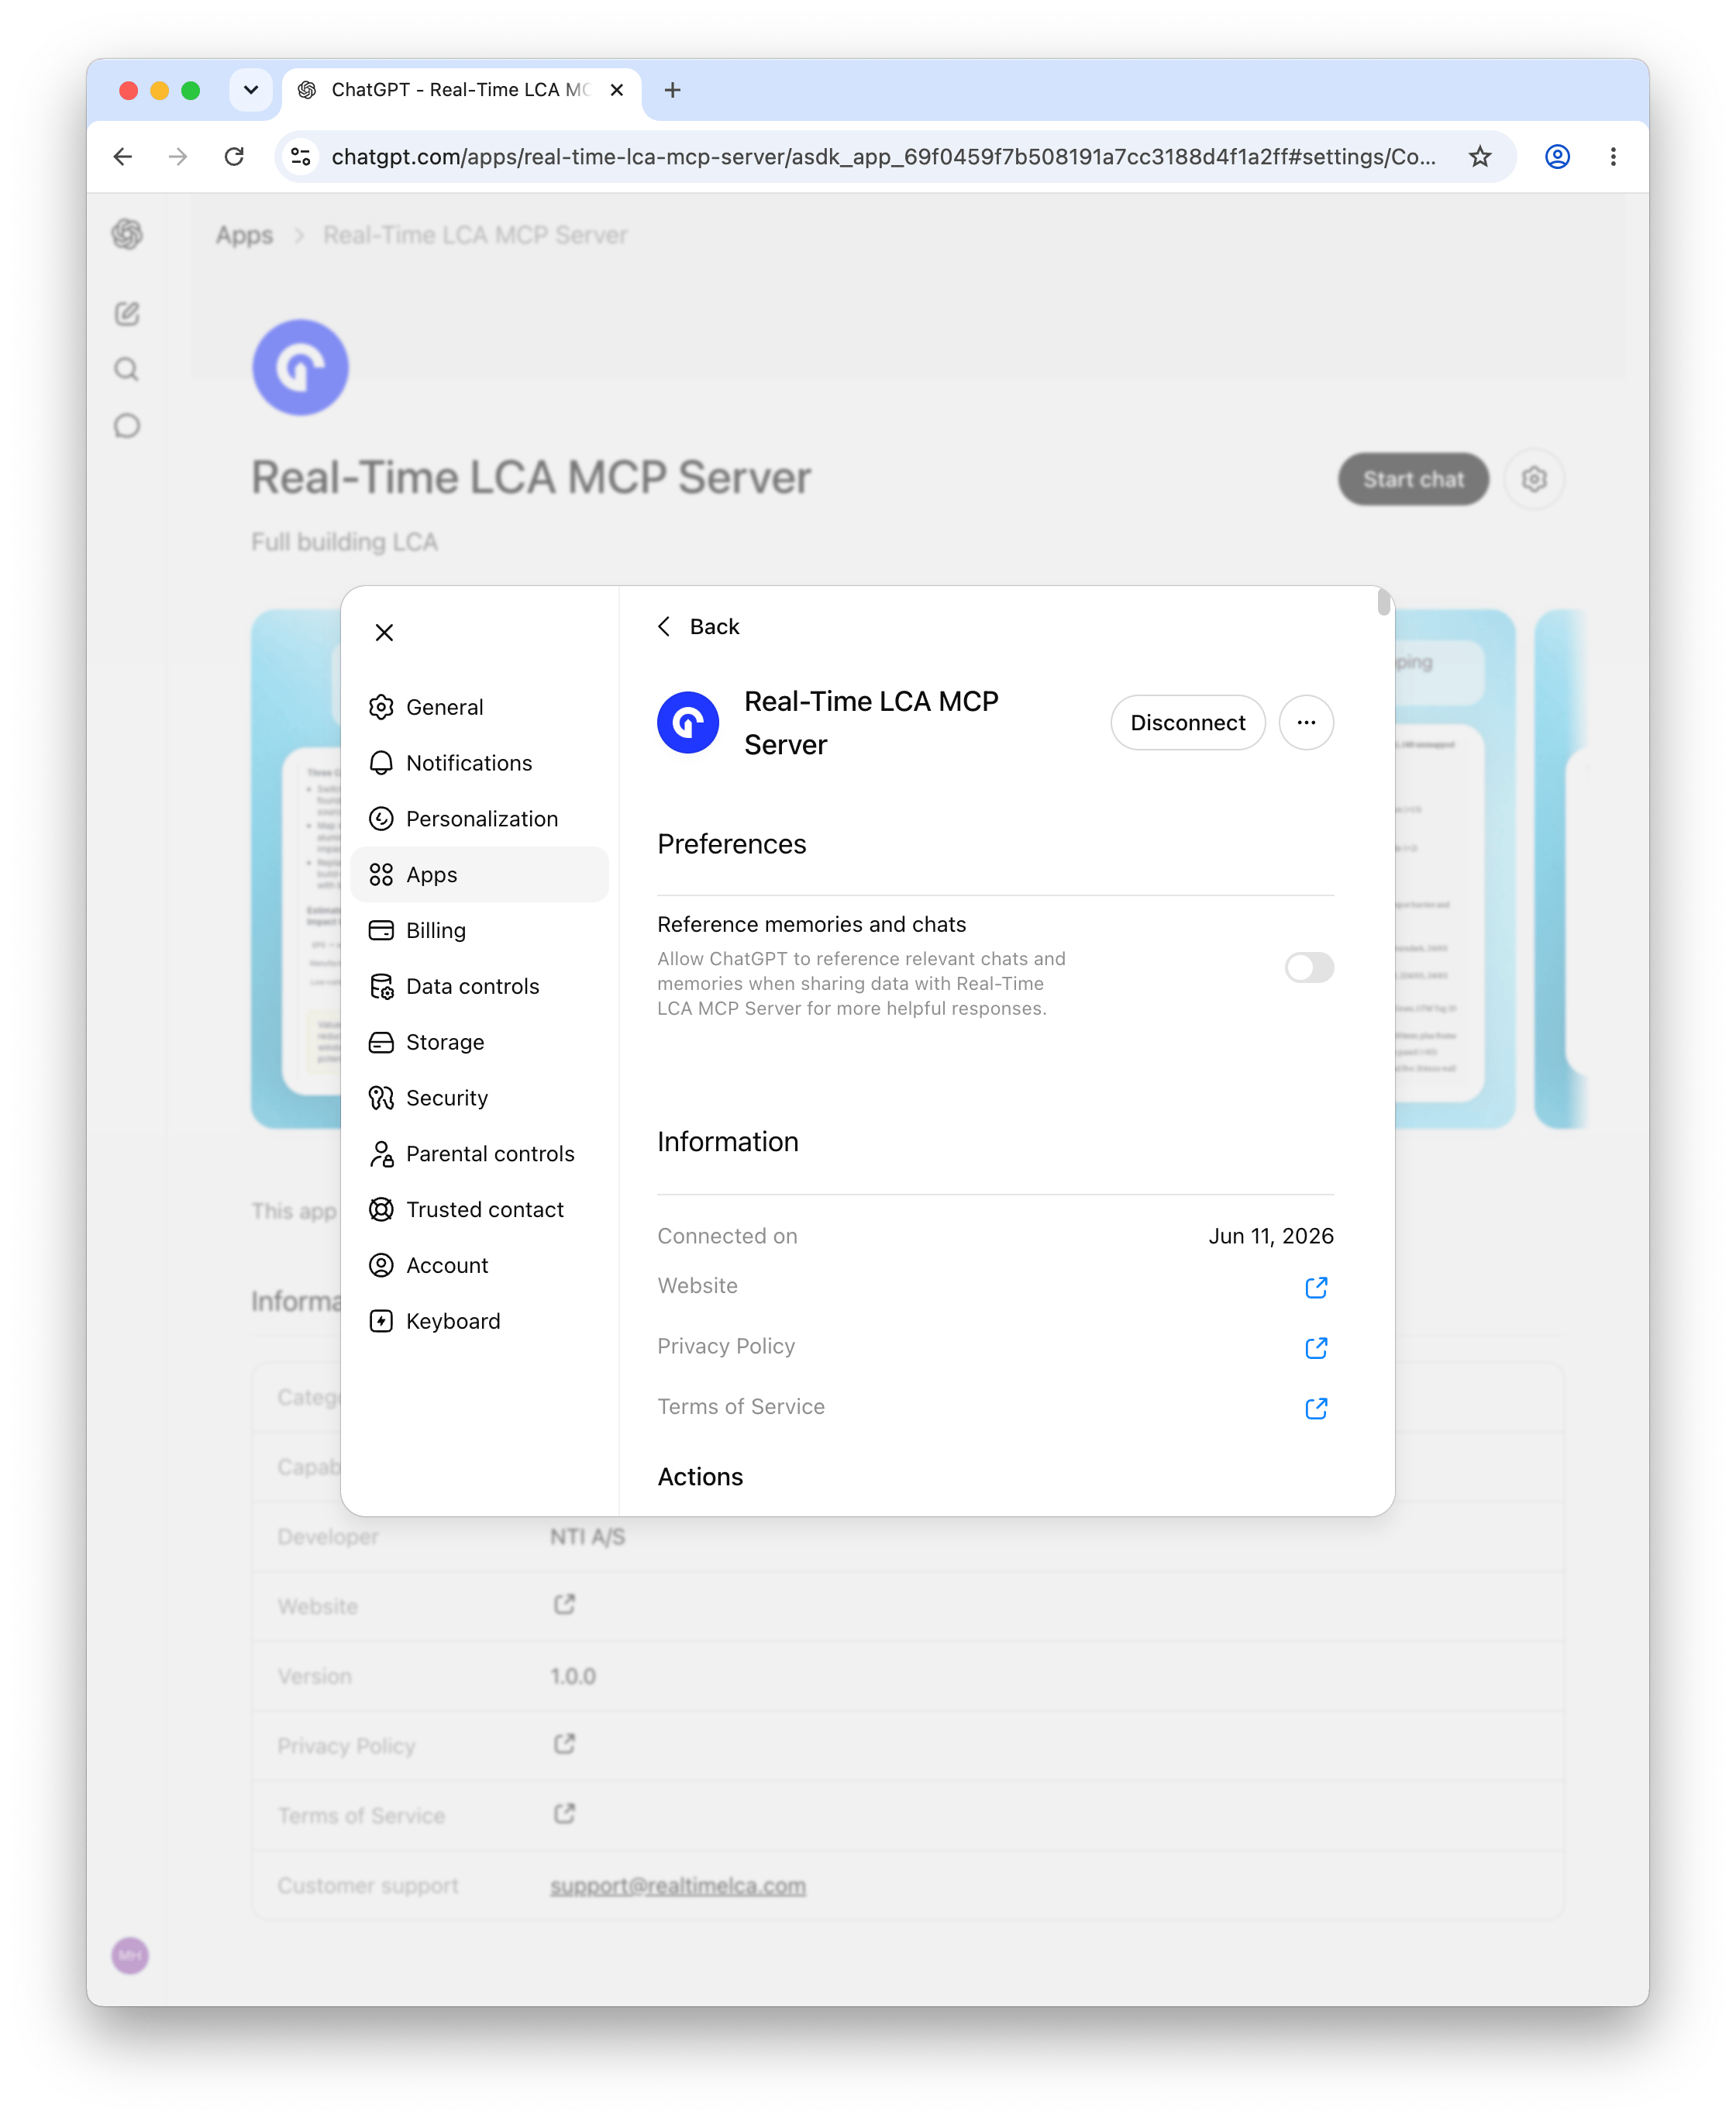Open Billing settings
1736x2121 pixels.
[x=479, y=931]
